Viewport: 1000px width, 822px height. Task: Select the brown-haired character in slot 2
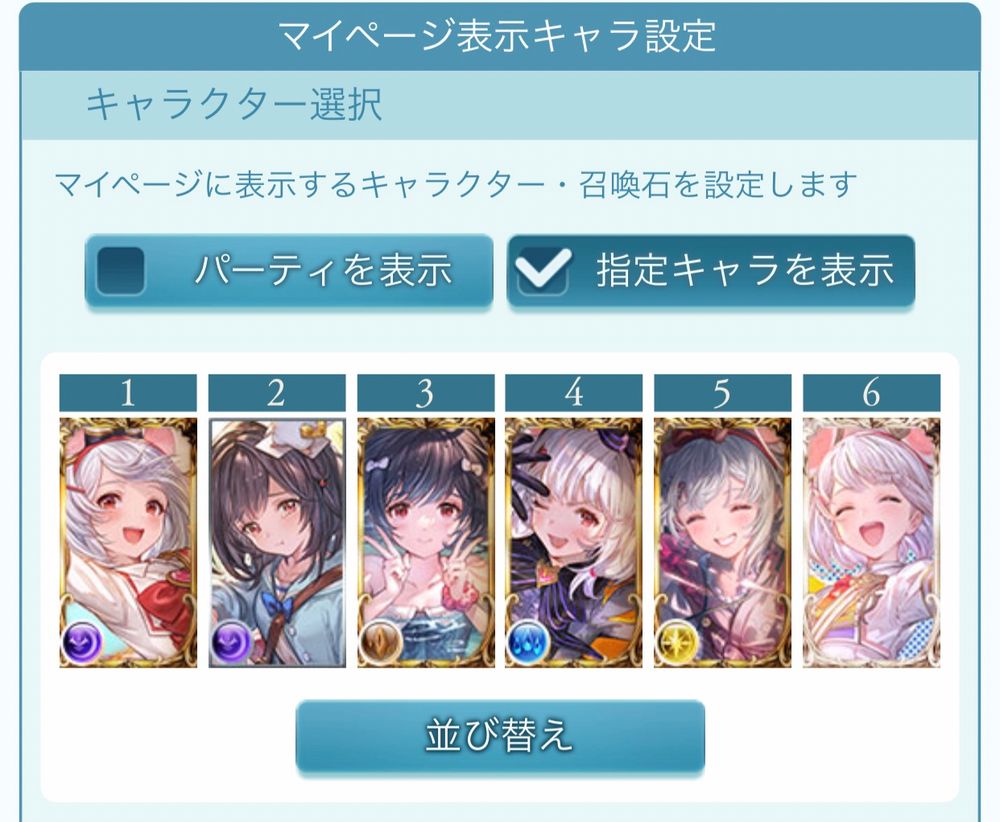[277, 543]
